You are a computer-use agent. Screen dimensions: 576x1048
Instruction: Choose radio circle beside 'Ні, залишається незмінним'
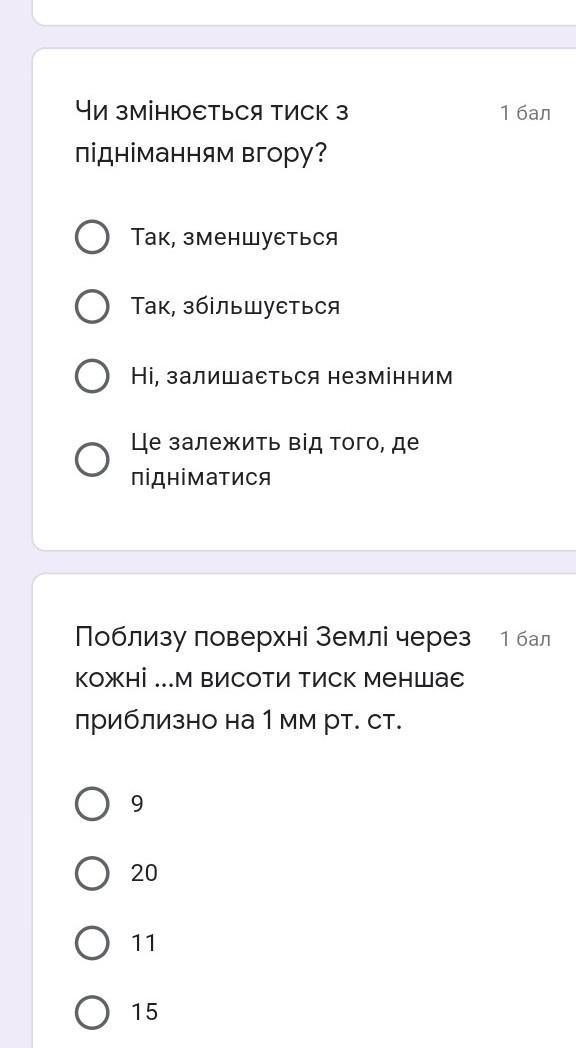coord(92,376)
